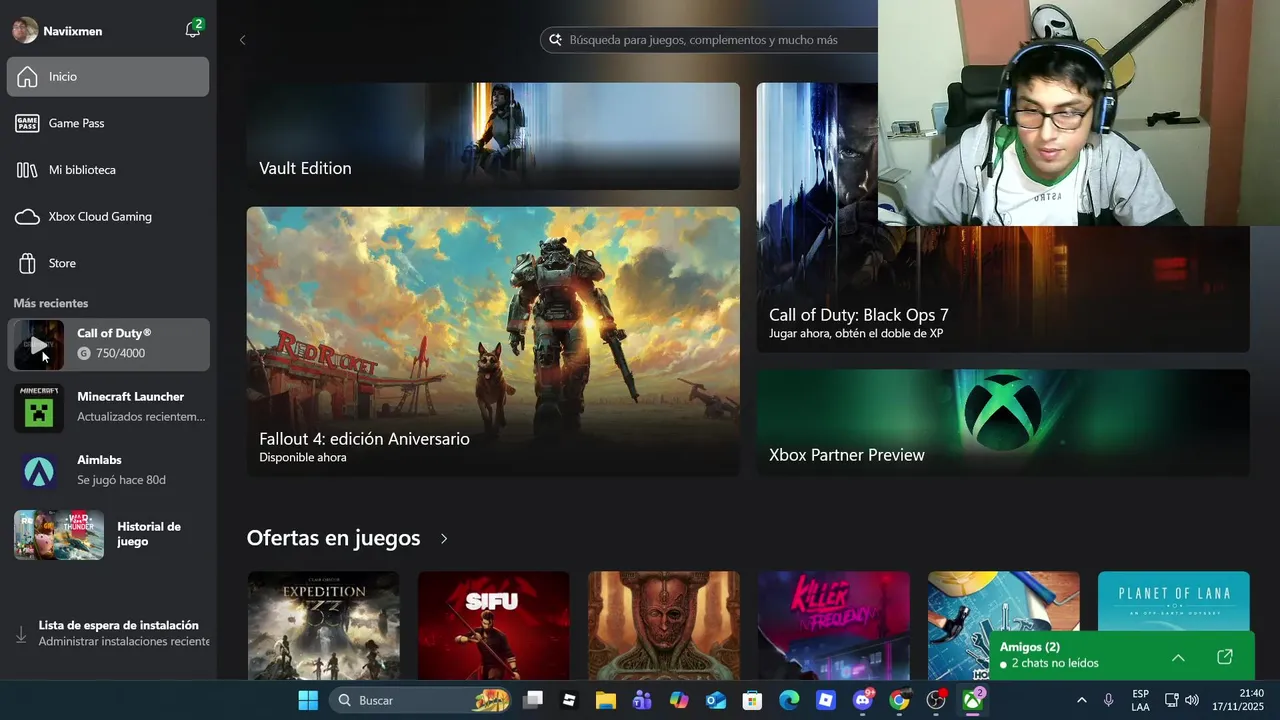Image resolution: width=1280 pixels, height=720 pixels.
Task: Open Fallout 4: edición Aniversario banner
Action: pyautogui.click(x=493, y=341)
